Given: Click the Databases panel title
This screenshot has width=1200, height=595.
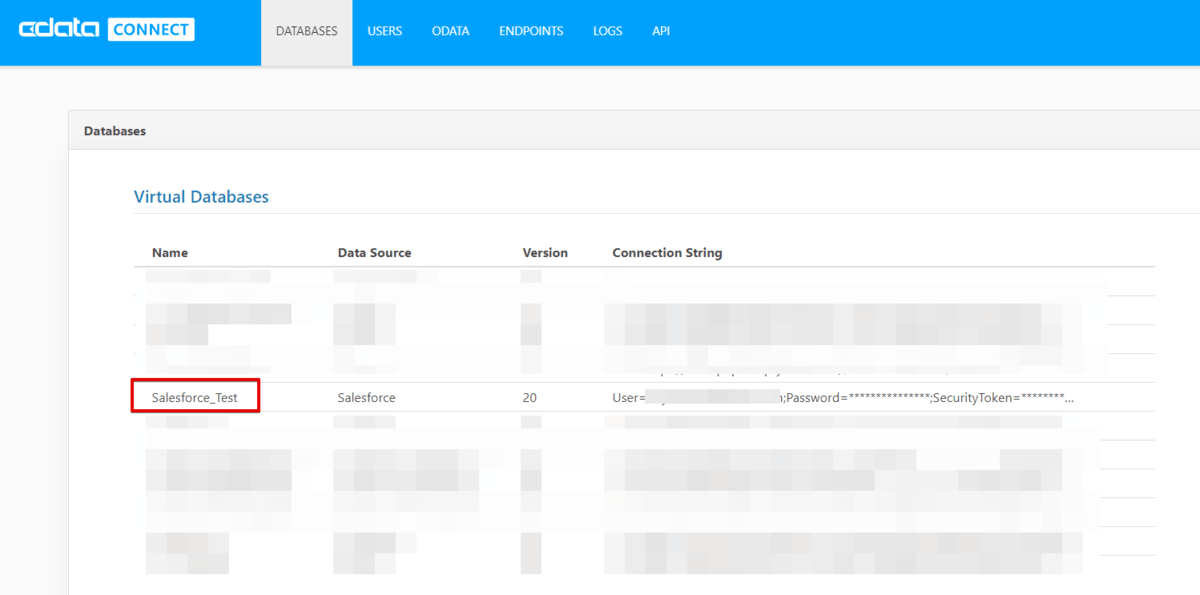Looking at the screenshot, I should tap(115, 131).
